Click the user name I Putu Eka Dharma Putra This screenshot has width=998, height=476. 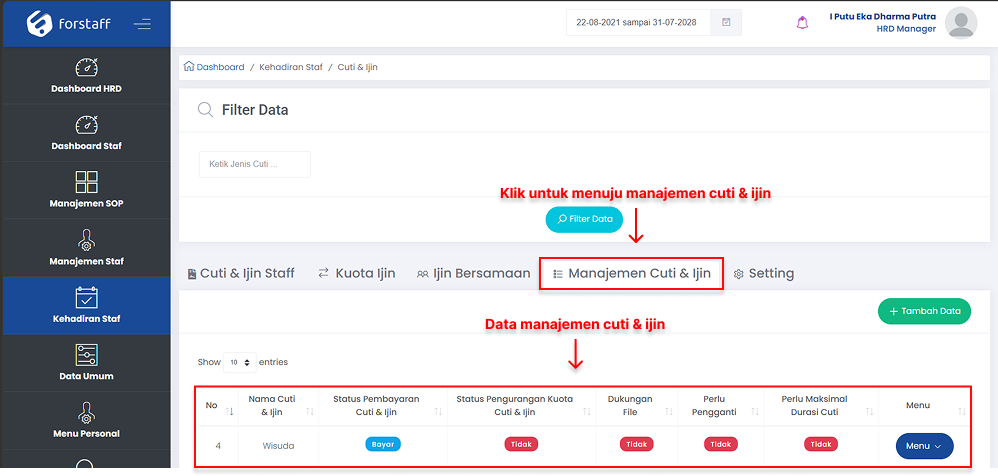click(882, 17)
